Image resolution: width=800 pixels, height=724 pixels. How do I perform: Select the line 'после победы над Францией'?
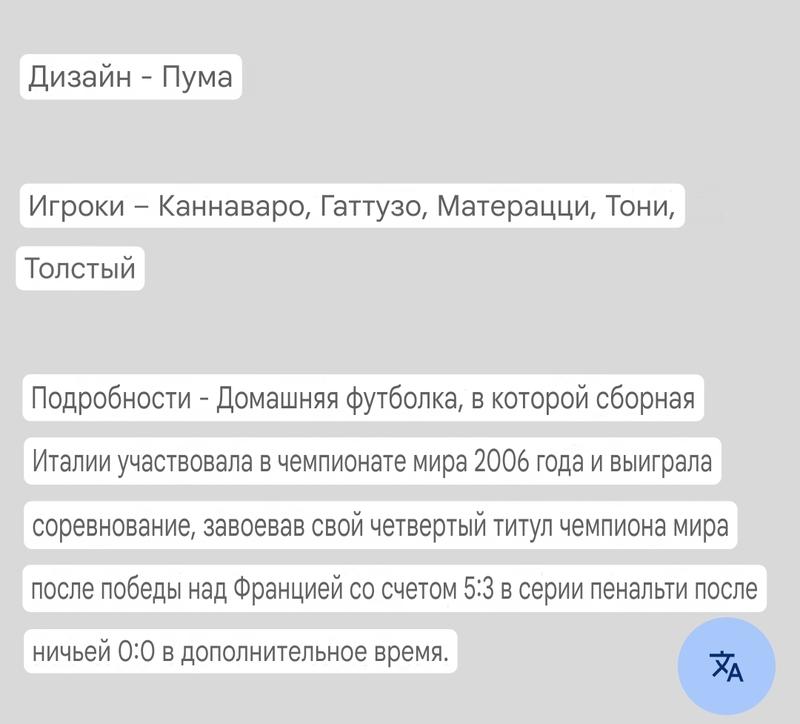[394, 589]
